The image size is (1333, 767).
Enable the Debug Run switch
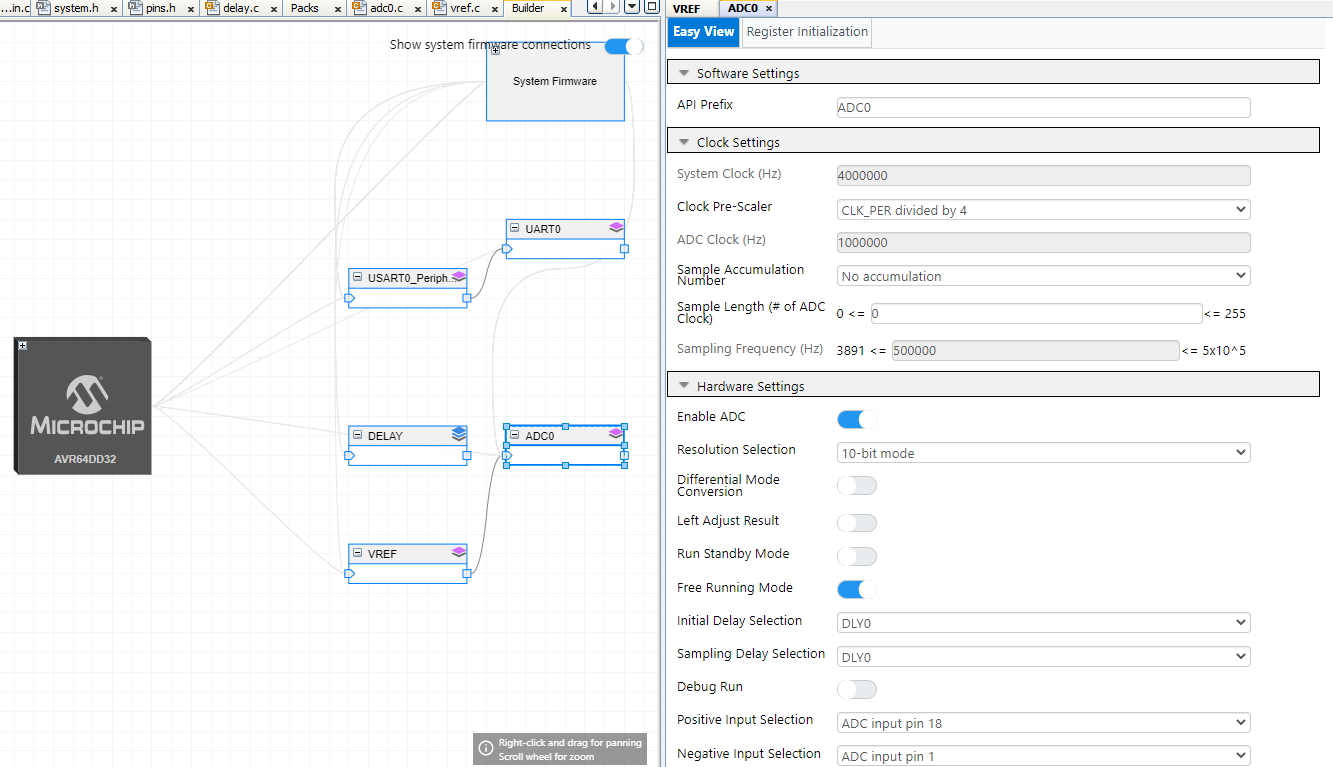tap(857, 689)
